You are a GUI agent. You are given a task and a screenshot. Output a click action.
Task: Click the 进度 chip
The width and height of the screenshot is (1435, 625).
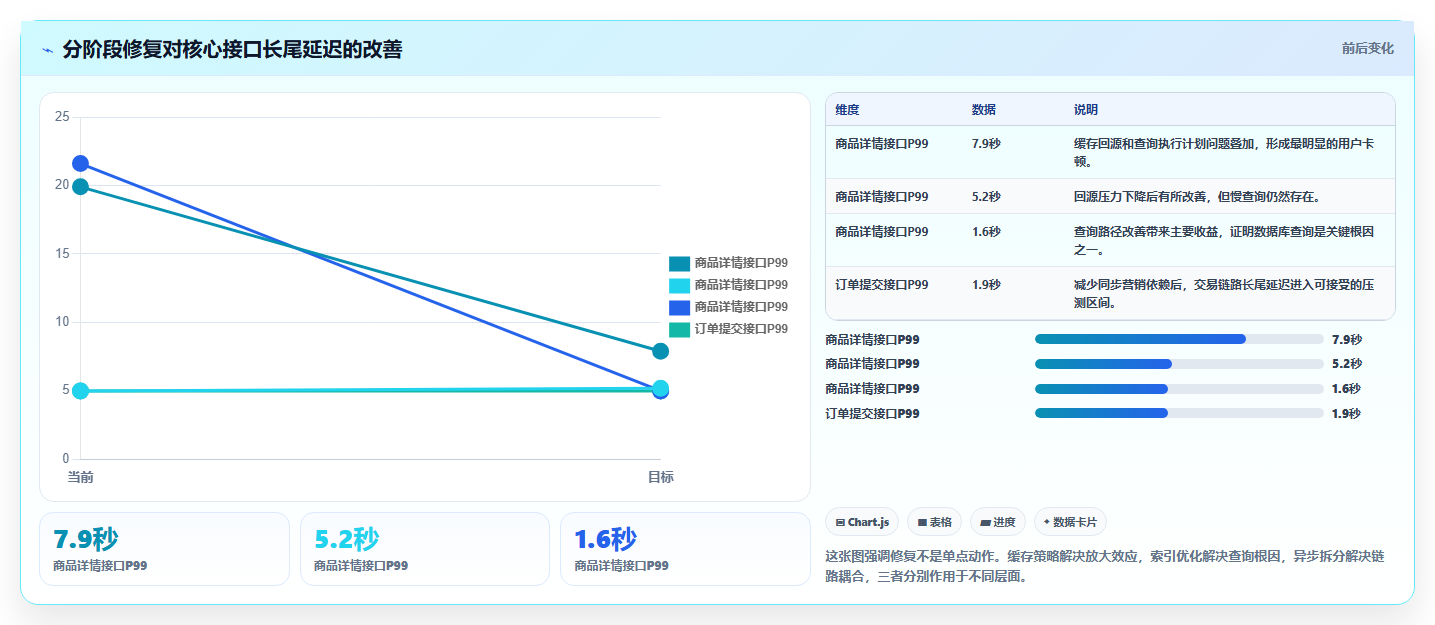click(998, 522)
